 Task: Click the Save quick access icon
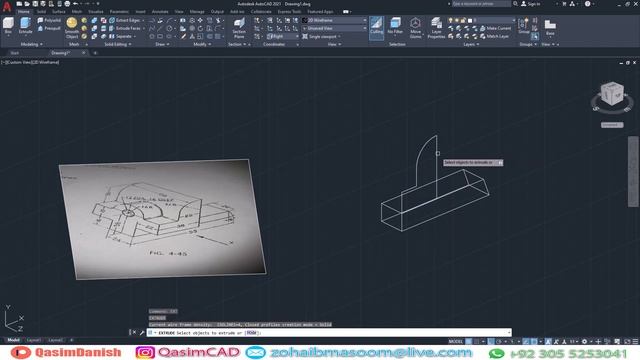tap(35, 4)
